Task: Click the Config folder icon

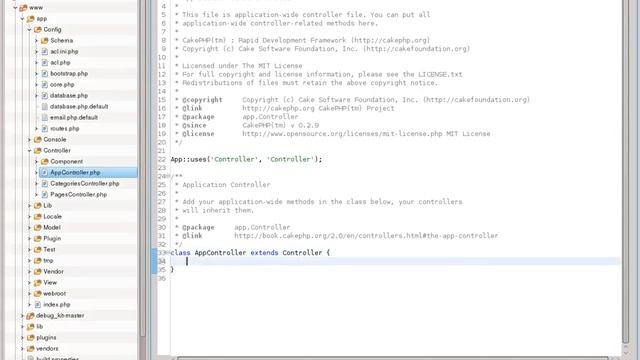Action: [38, 30]
